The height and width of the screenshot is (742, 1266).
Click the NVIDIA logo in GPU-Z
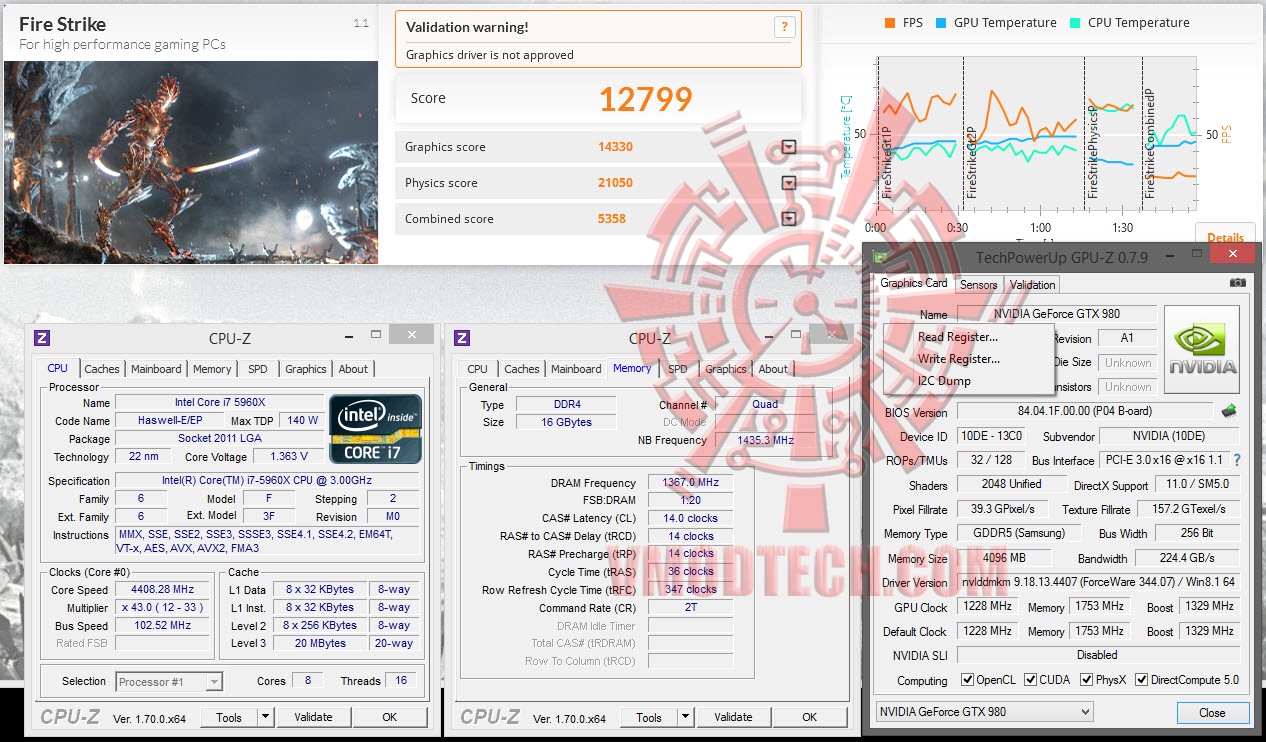[x=1201, y=349]
